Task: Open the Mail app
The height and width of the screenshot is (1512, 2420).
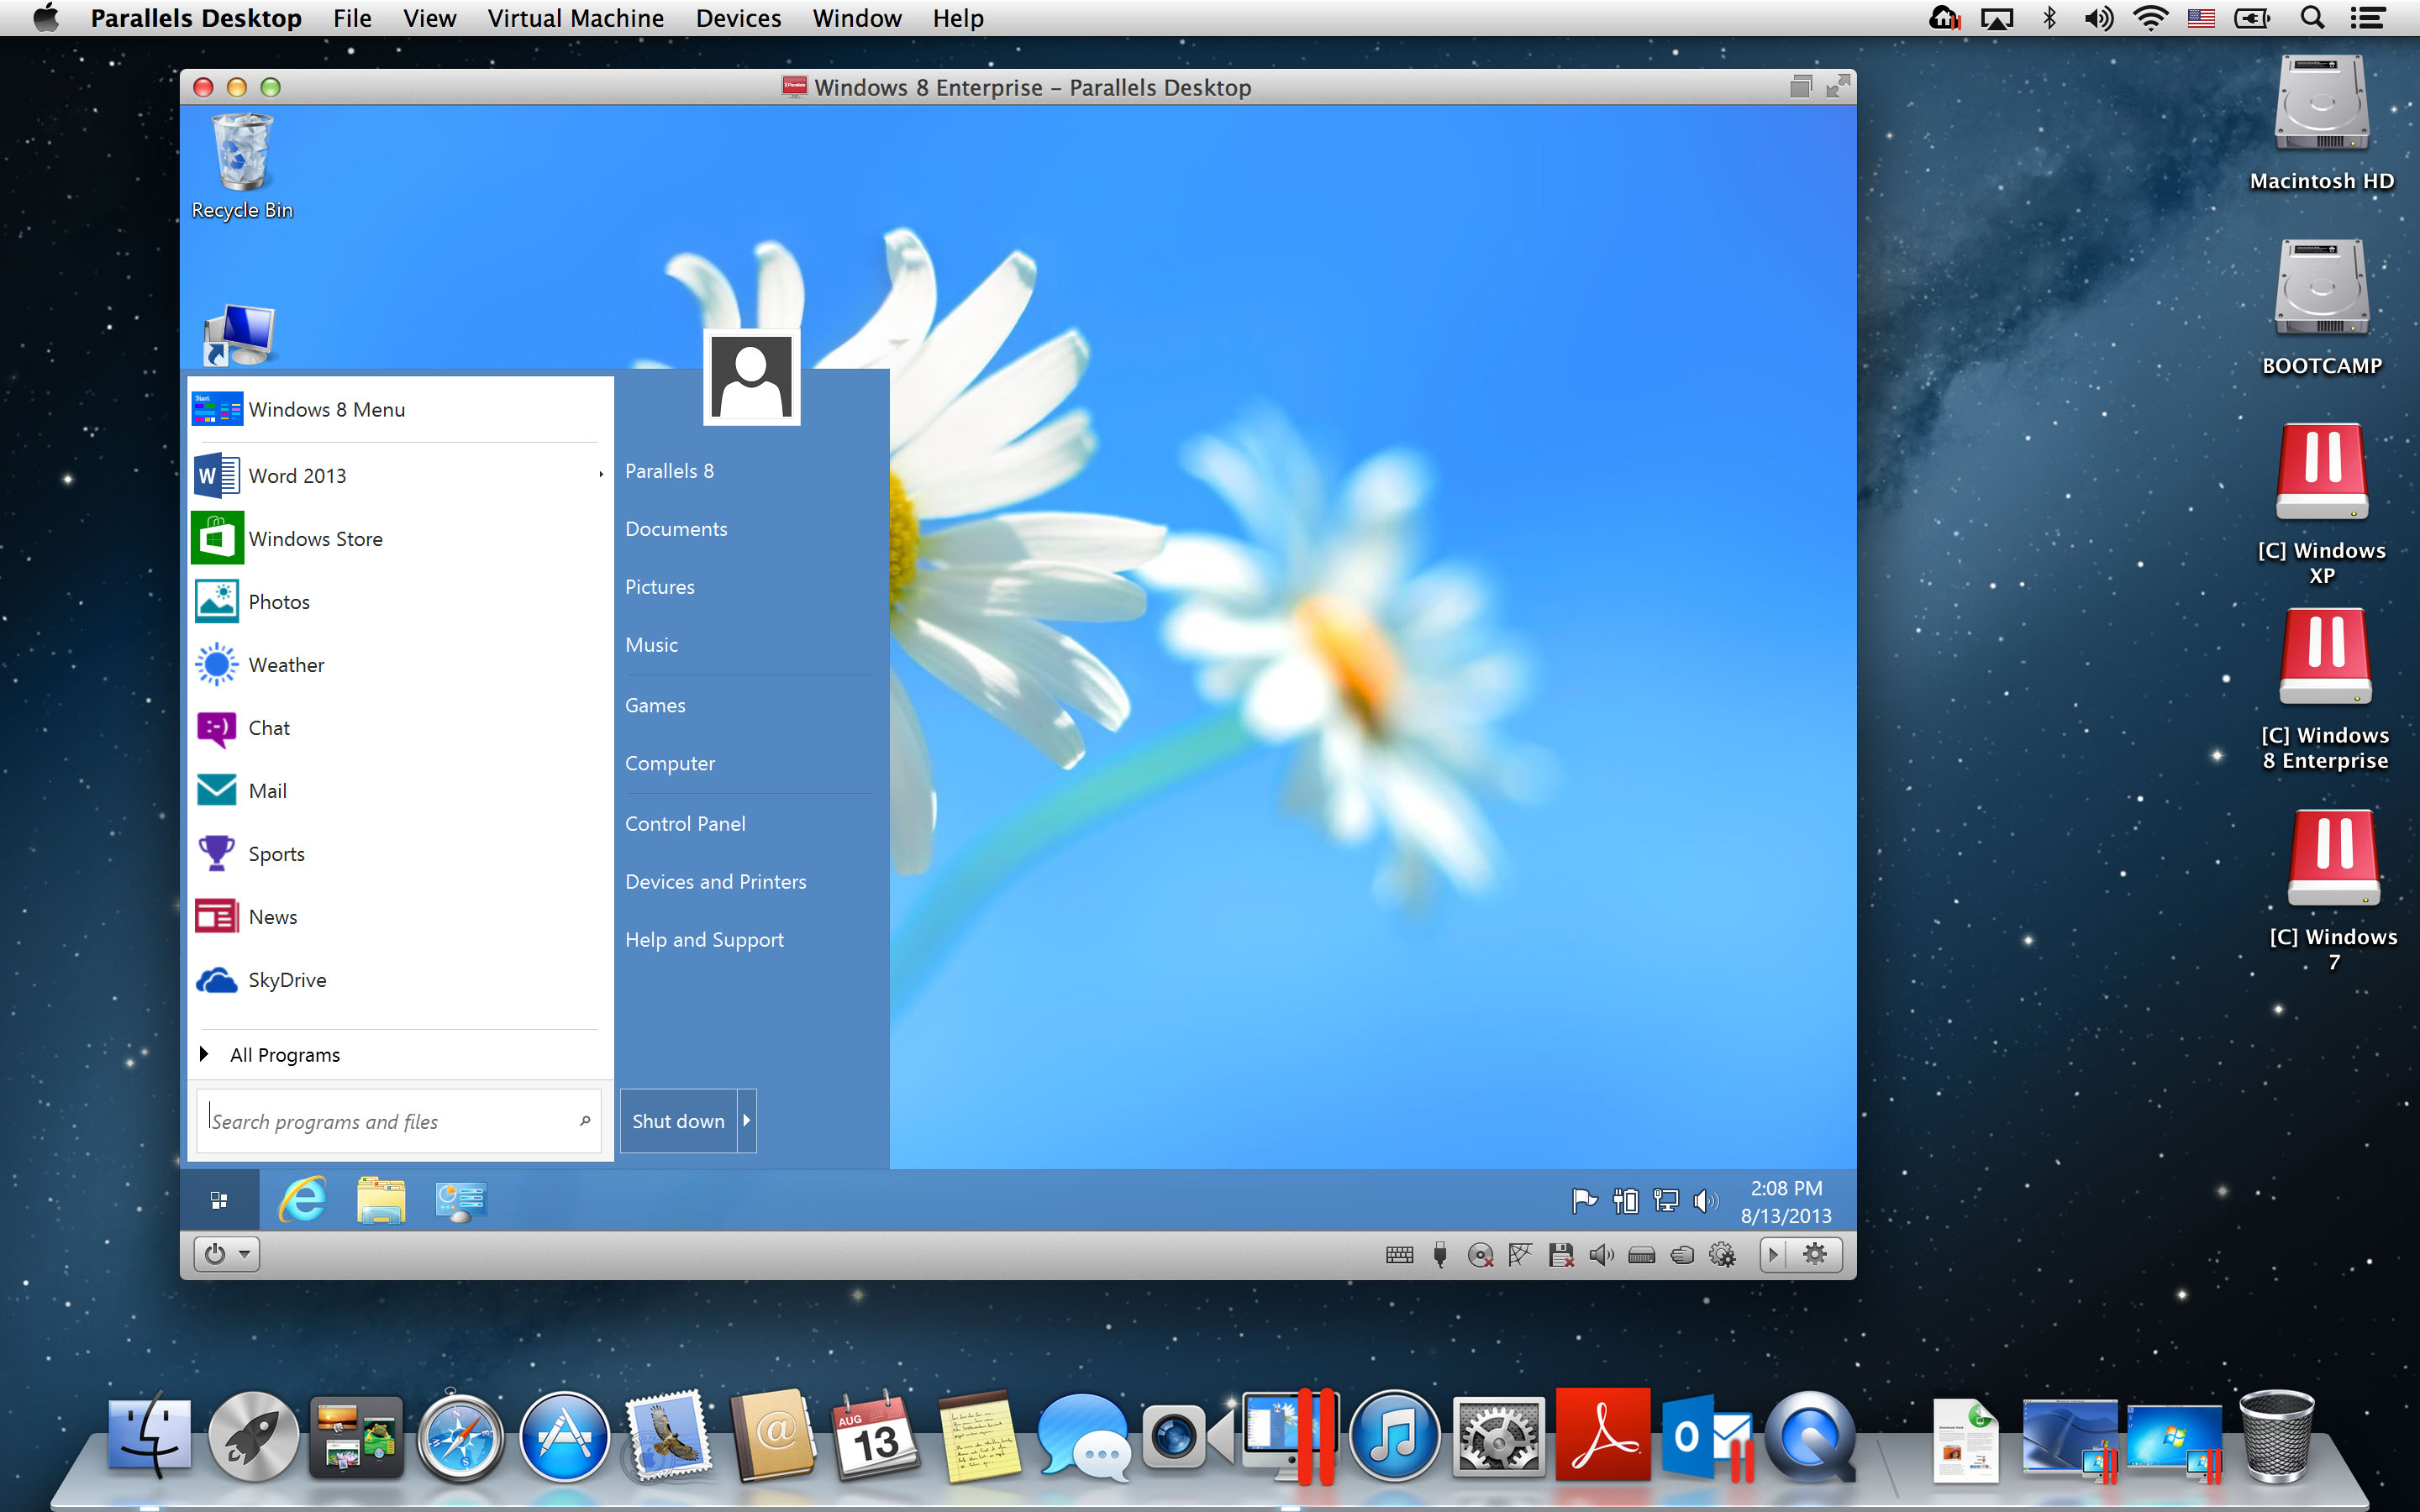Action: coord(266,790)
